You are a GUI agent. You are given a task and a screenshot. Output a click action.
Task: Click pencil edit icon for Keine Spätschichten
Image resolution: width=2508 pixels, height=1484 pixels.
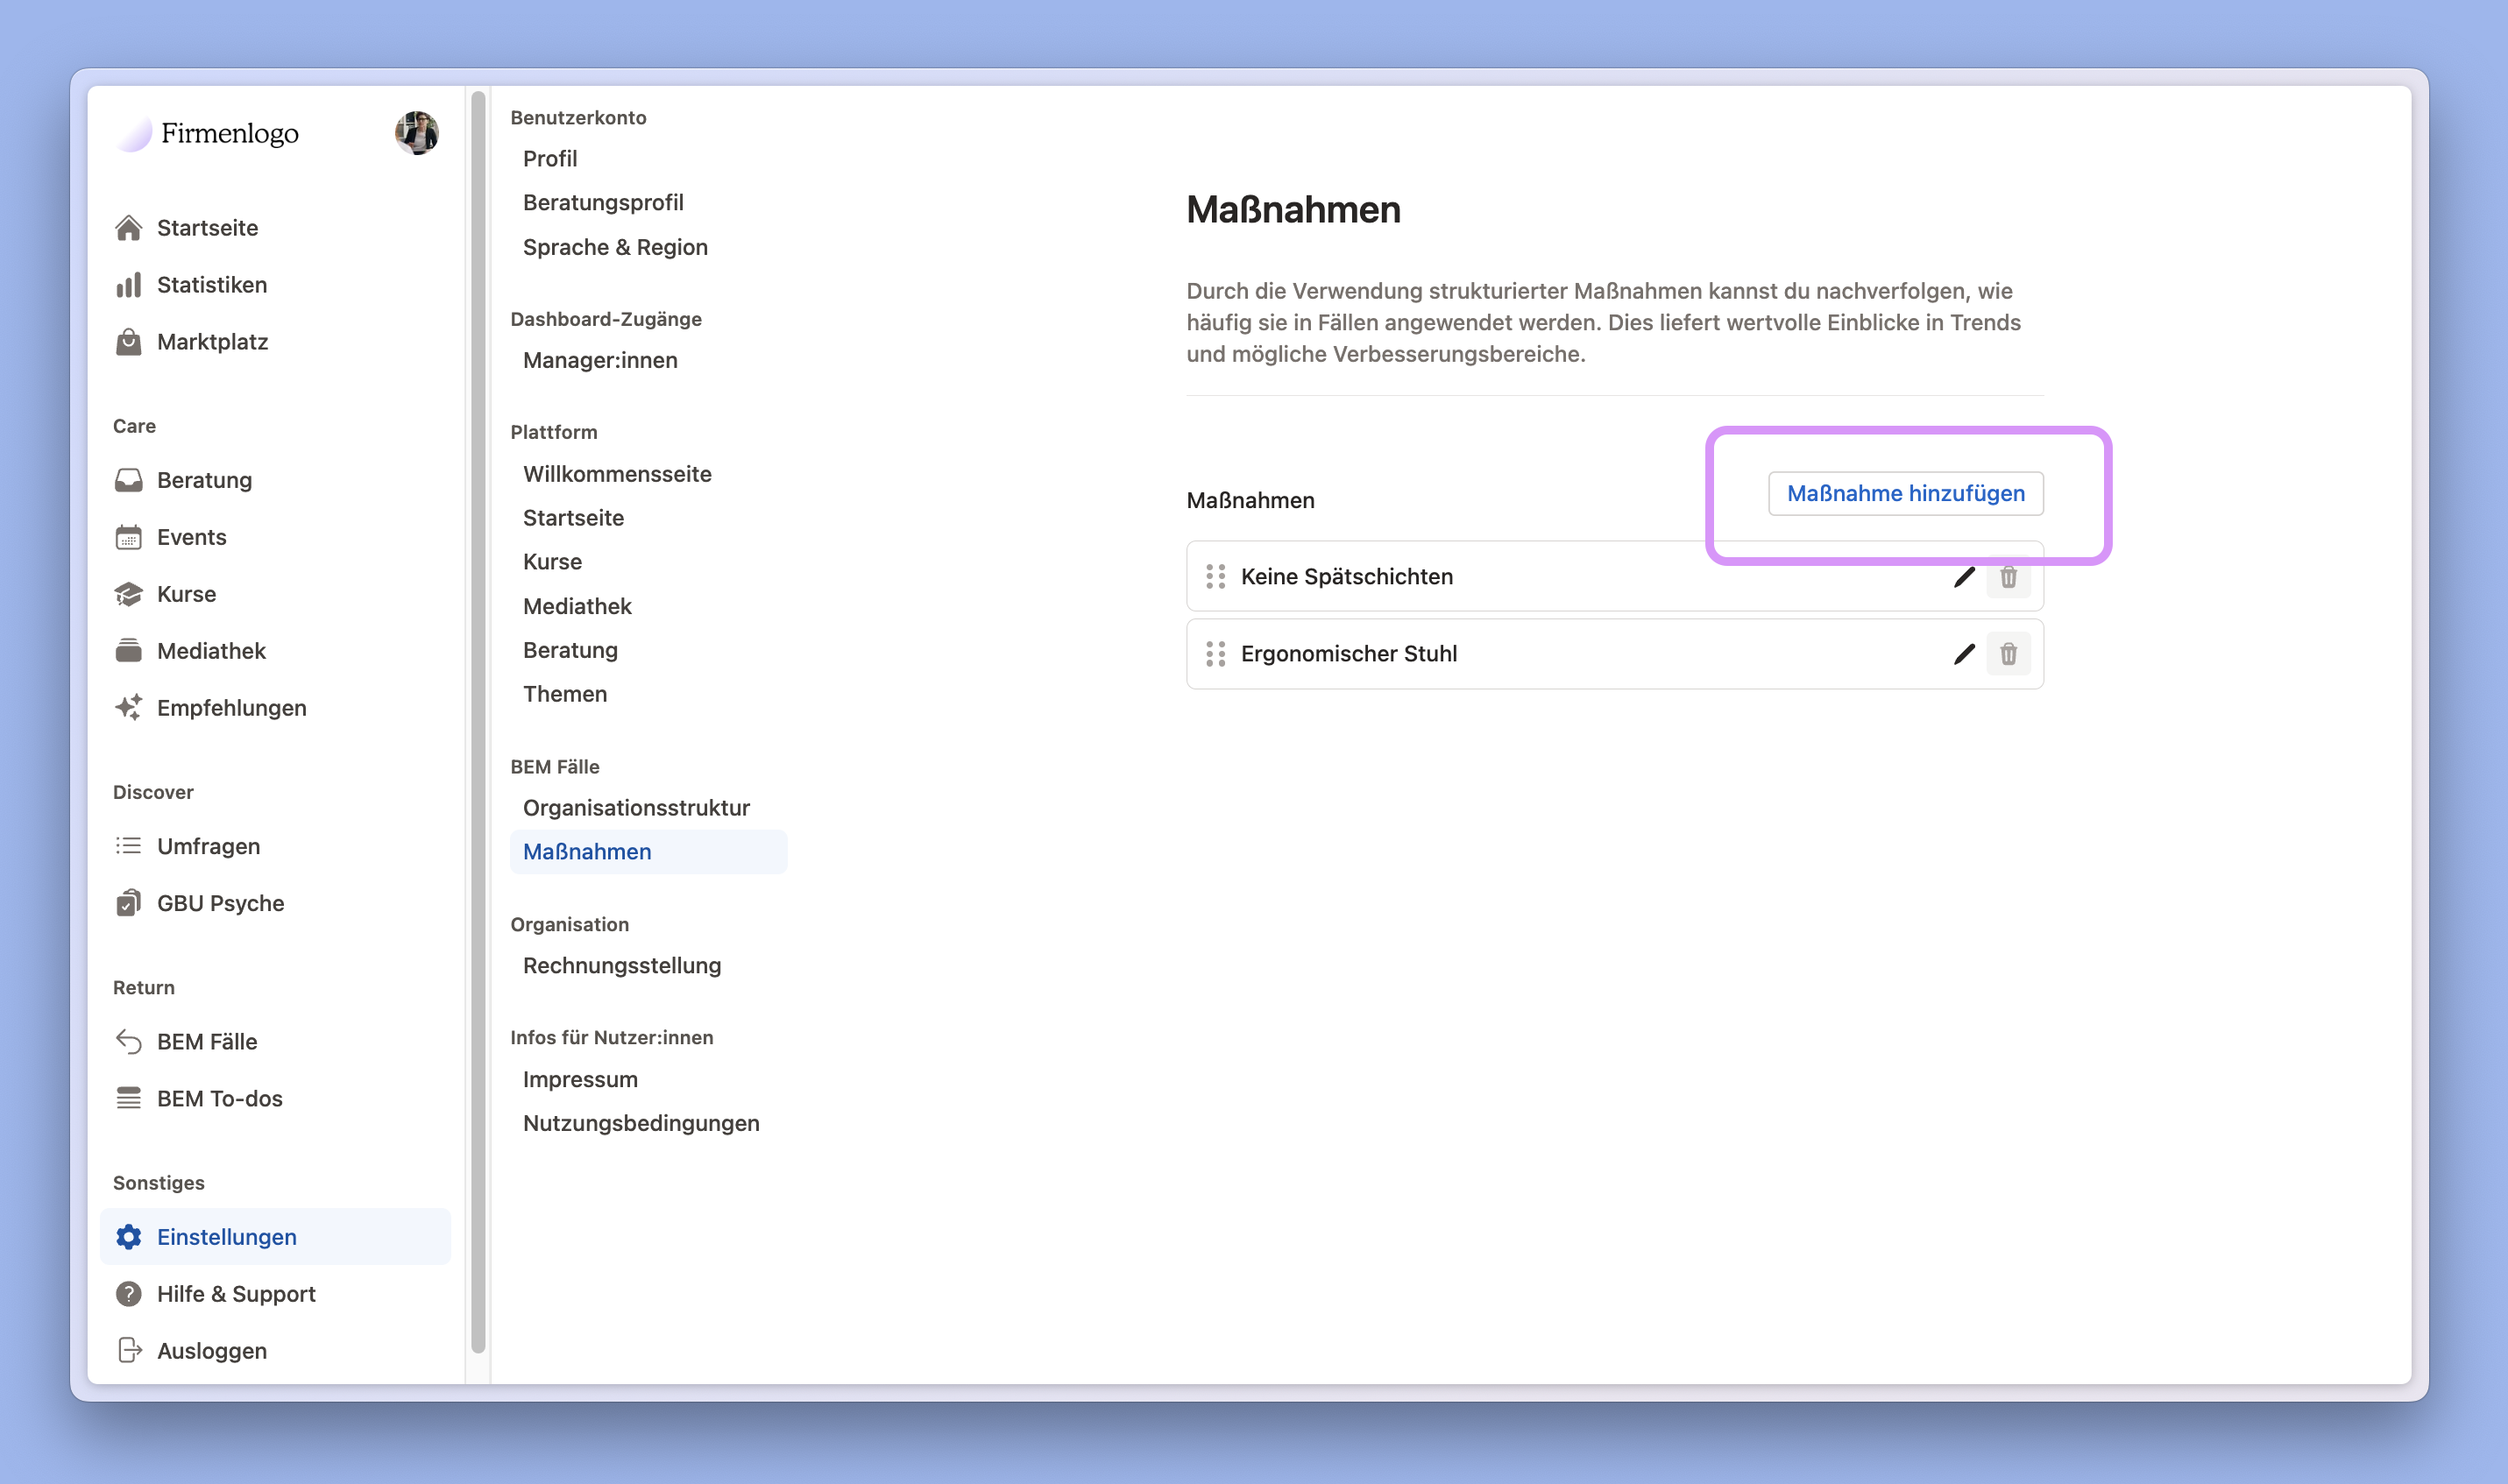pos(1964,577)
